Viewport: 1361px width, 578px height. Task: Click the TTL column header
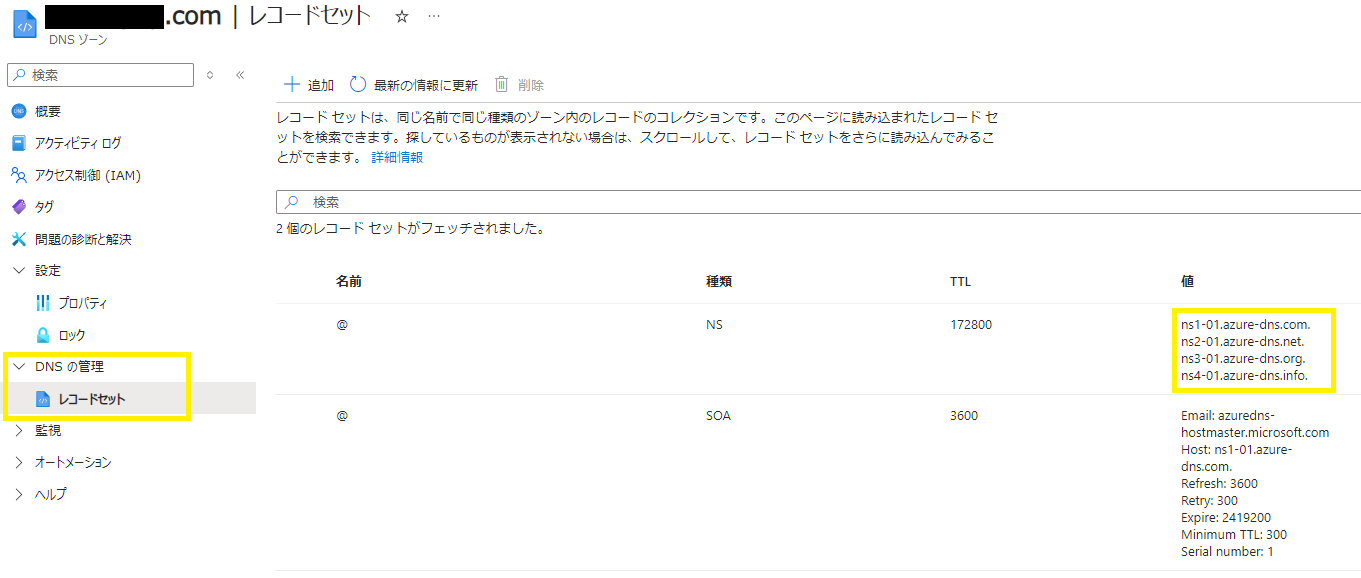960,282
